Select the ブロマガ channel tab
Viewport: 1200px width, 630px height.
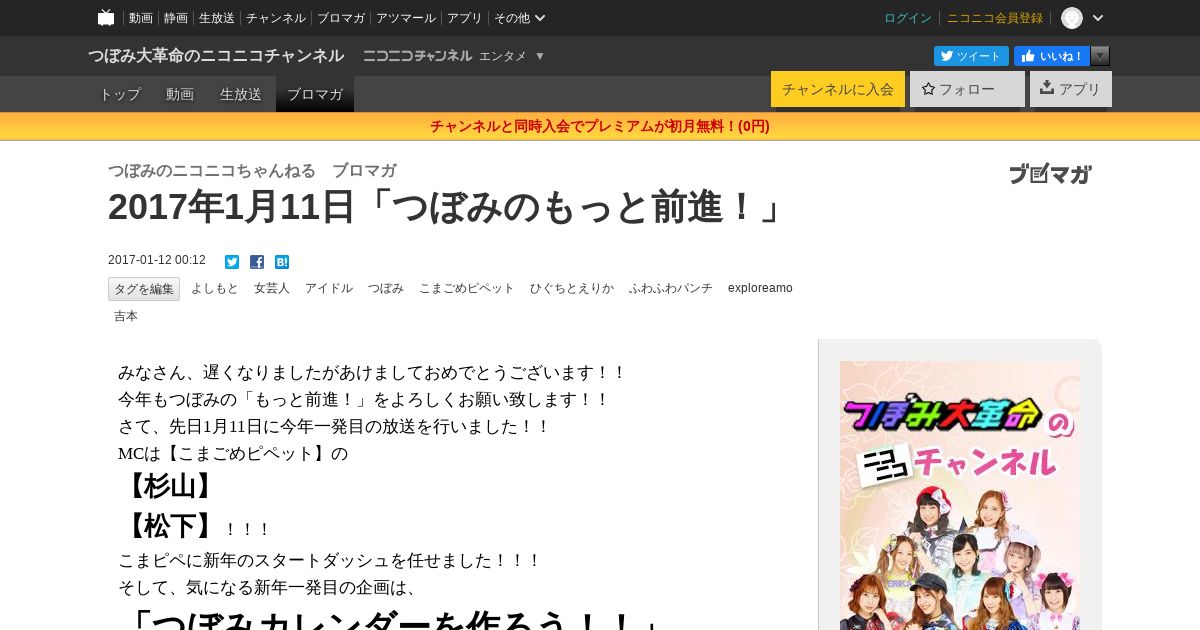[x=315, y=94]
